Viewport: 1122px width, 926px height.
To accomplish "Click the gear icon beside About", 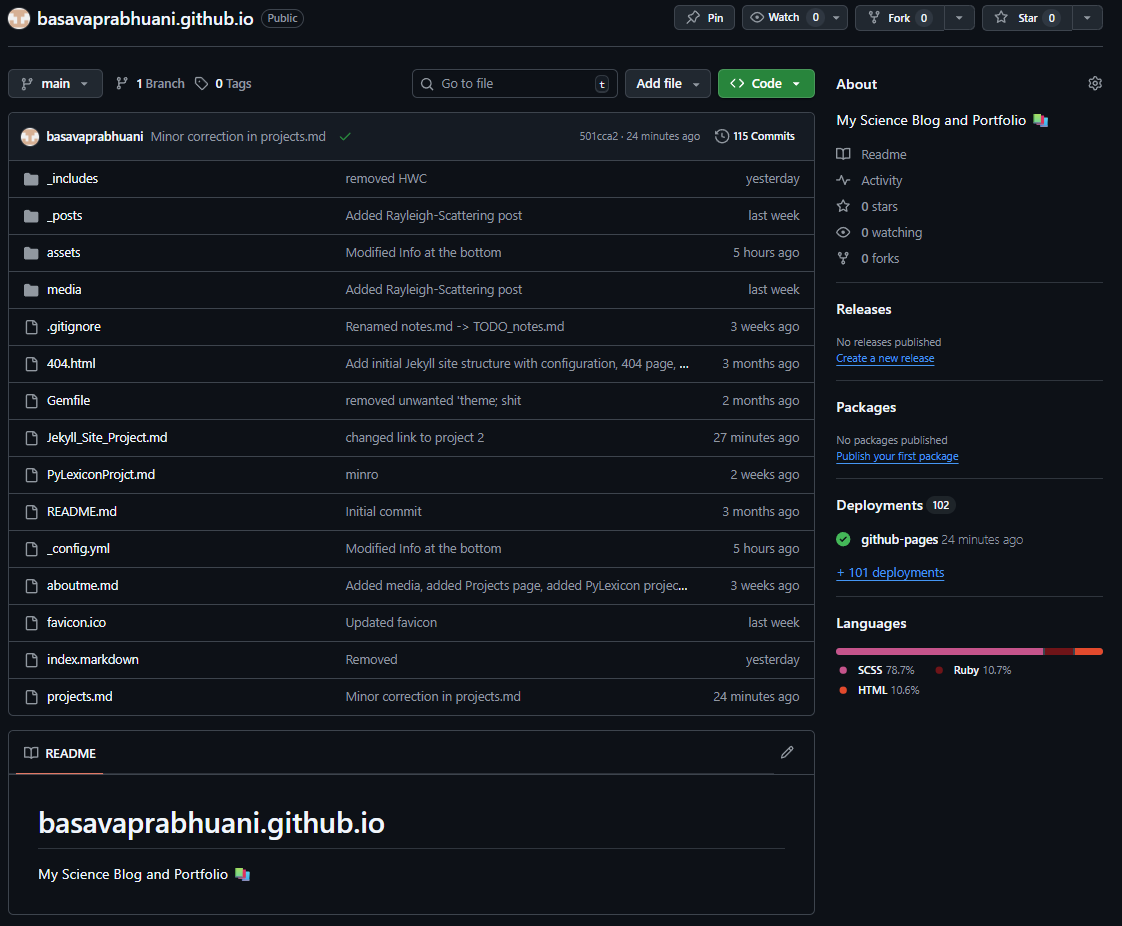I will tap(1095, 84).
